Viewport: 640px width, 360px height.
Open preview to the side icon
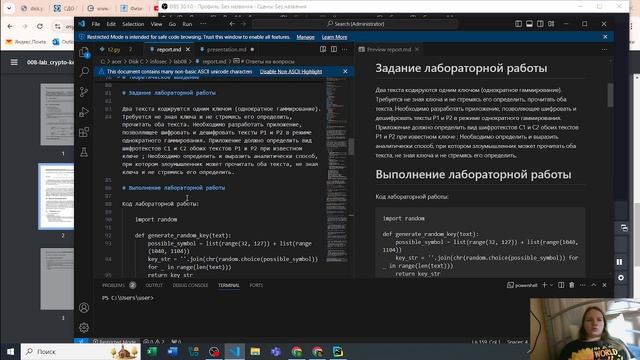coord(323,49)
